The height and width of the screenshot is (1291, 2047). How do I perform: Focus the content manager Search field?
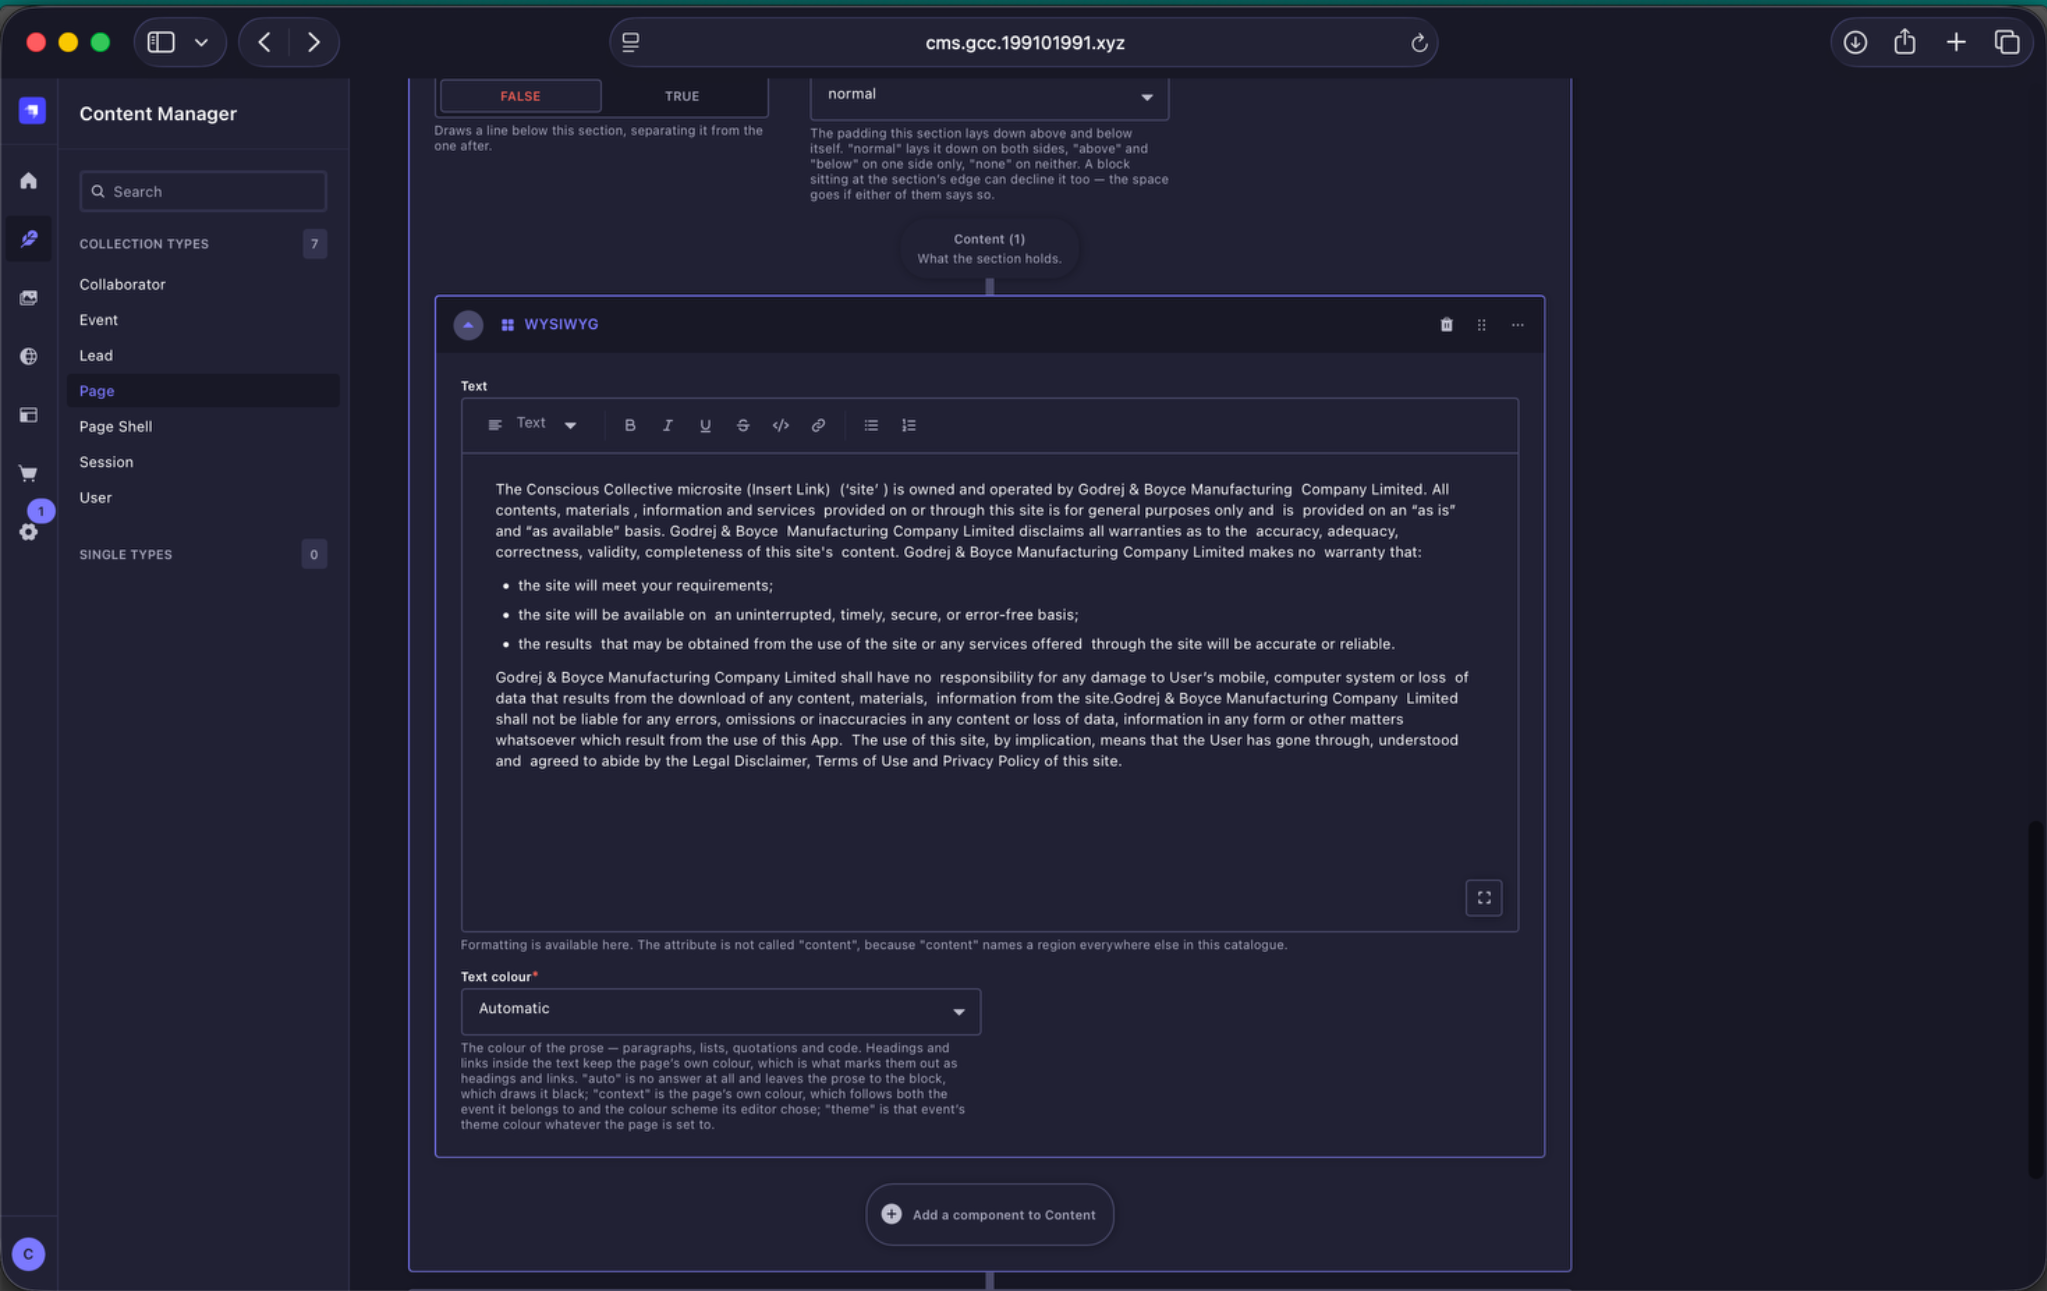pos(203,191)
